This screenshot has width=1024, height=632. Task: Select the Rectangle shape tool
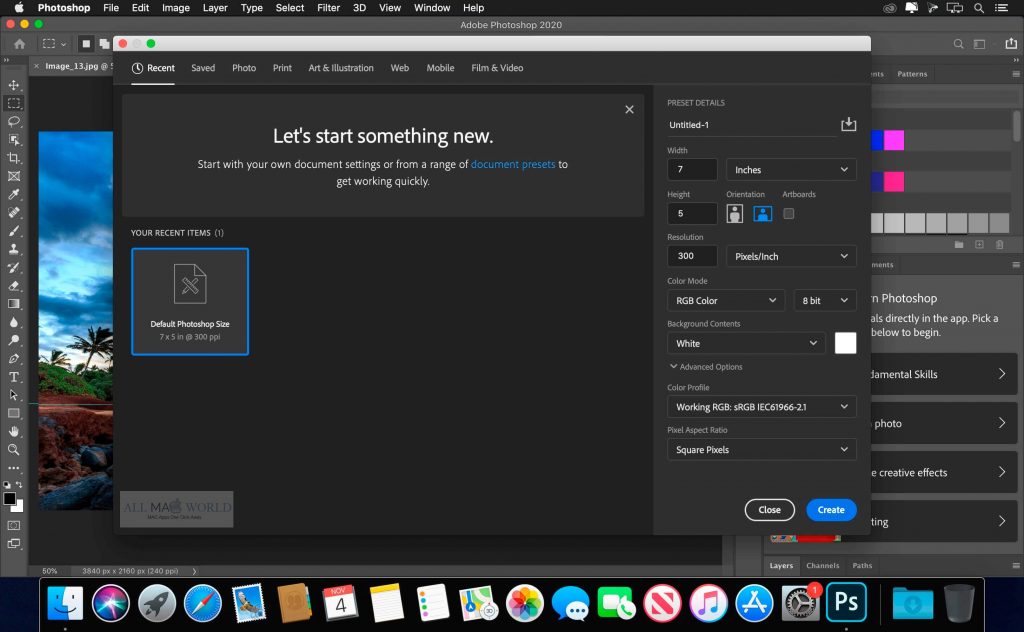[14, 414]
